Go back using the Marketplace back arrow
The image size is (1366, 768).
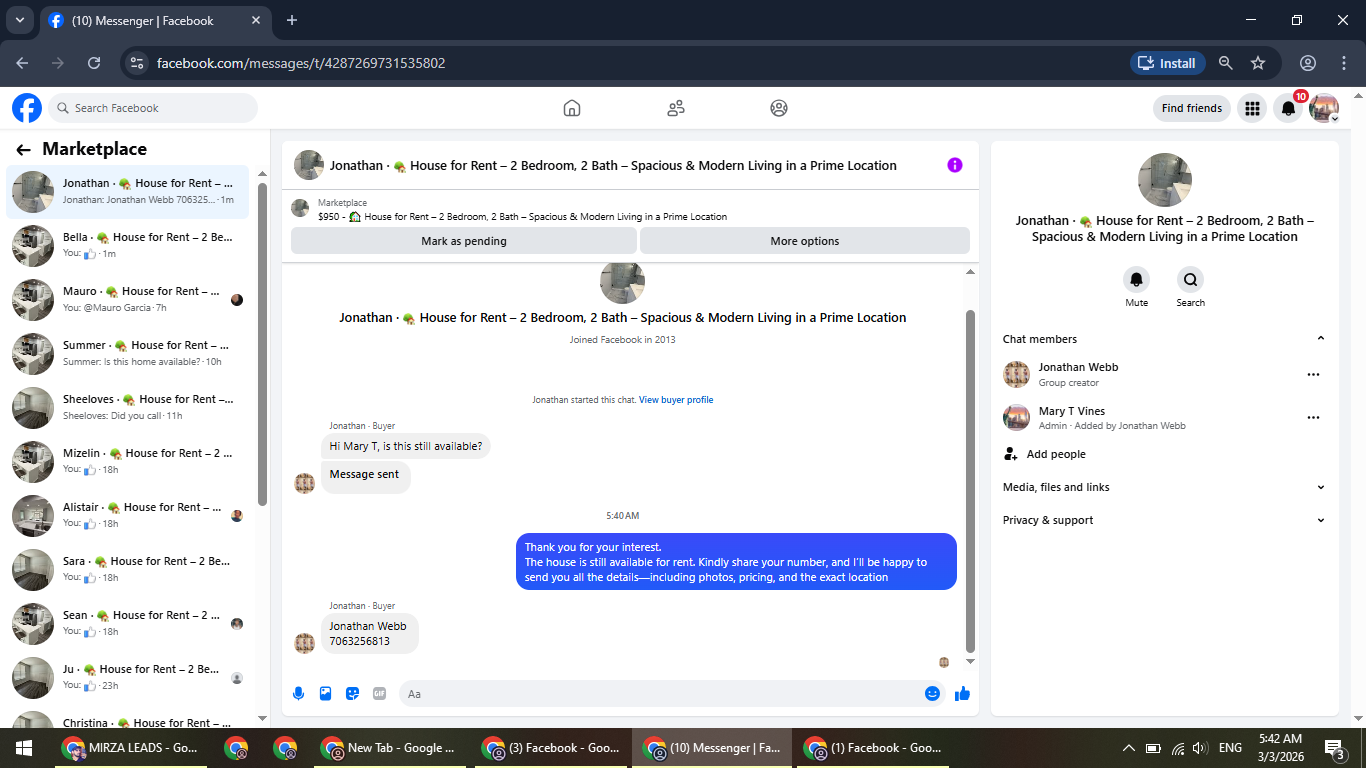coord(24,150)
